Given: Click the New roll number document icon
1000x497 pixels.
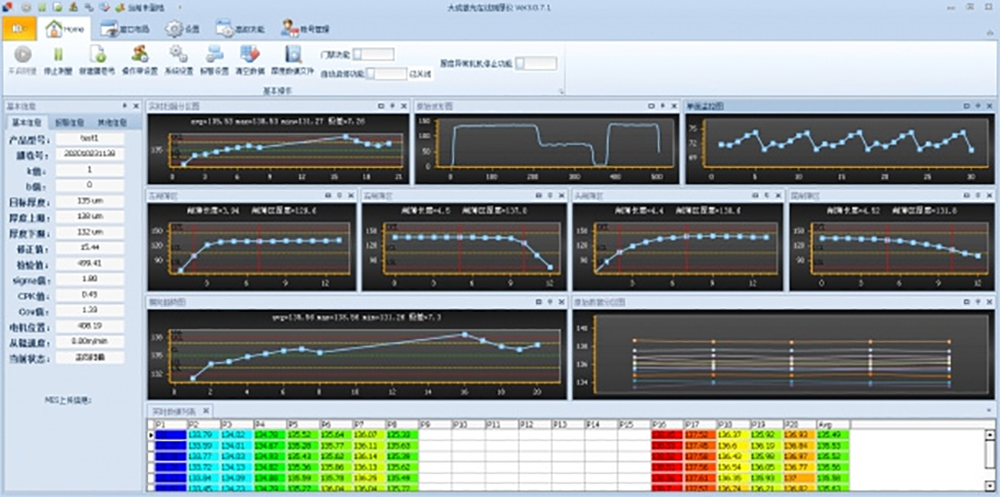Looking at the screenshot, I should (97, 57).
